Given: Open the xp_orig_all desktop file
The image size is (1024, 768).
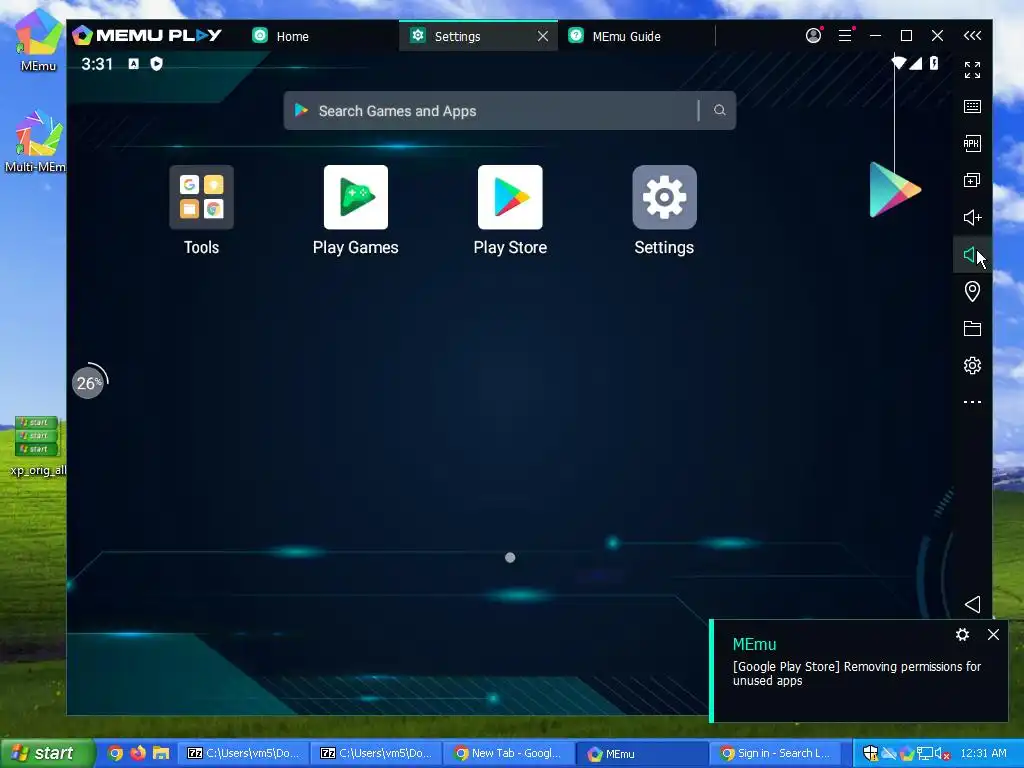Looking at the screenshot, I should 38,445.
